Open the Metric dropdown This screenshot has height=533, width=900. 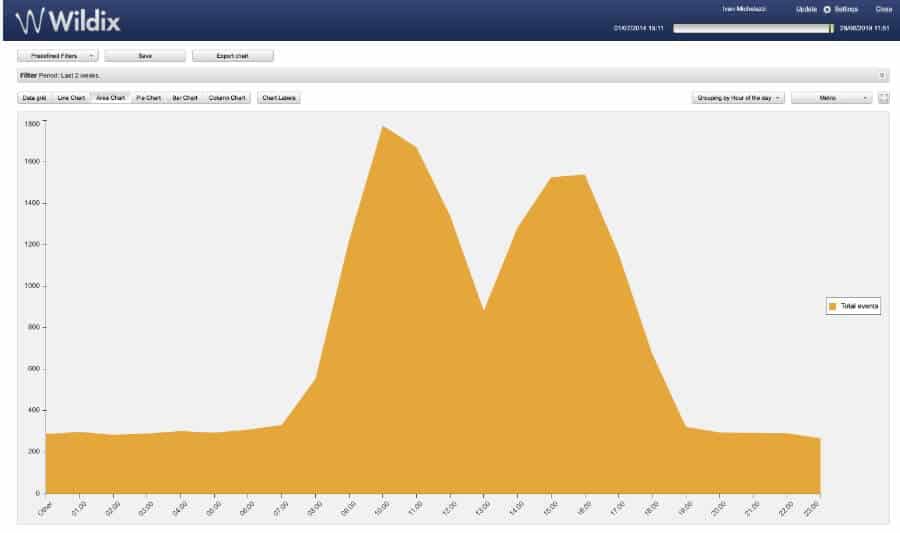point(831,98)
